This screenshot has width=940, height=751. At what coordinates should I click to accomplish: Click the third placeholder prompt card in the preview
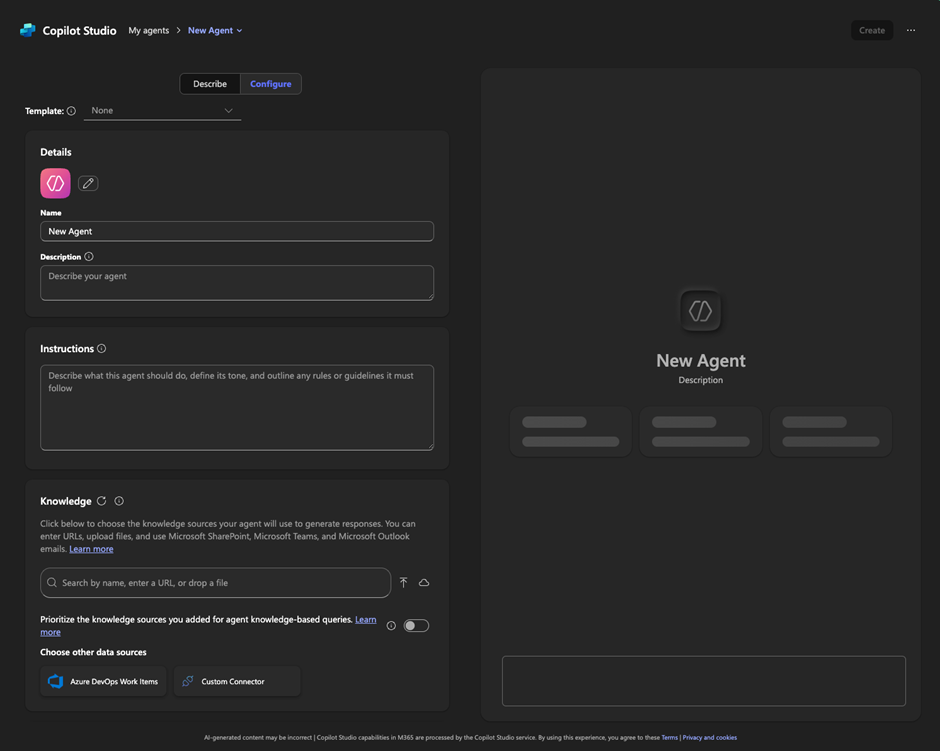(831, 432)
